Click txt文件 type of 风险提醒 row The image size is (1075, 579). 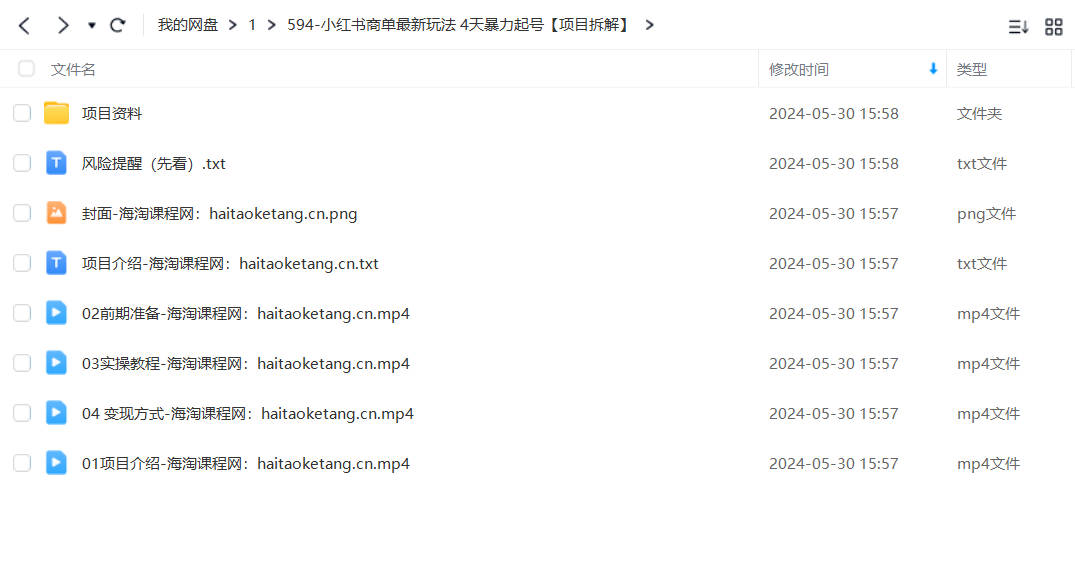[982, 164]
